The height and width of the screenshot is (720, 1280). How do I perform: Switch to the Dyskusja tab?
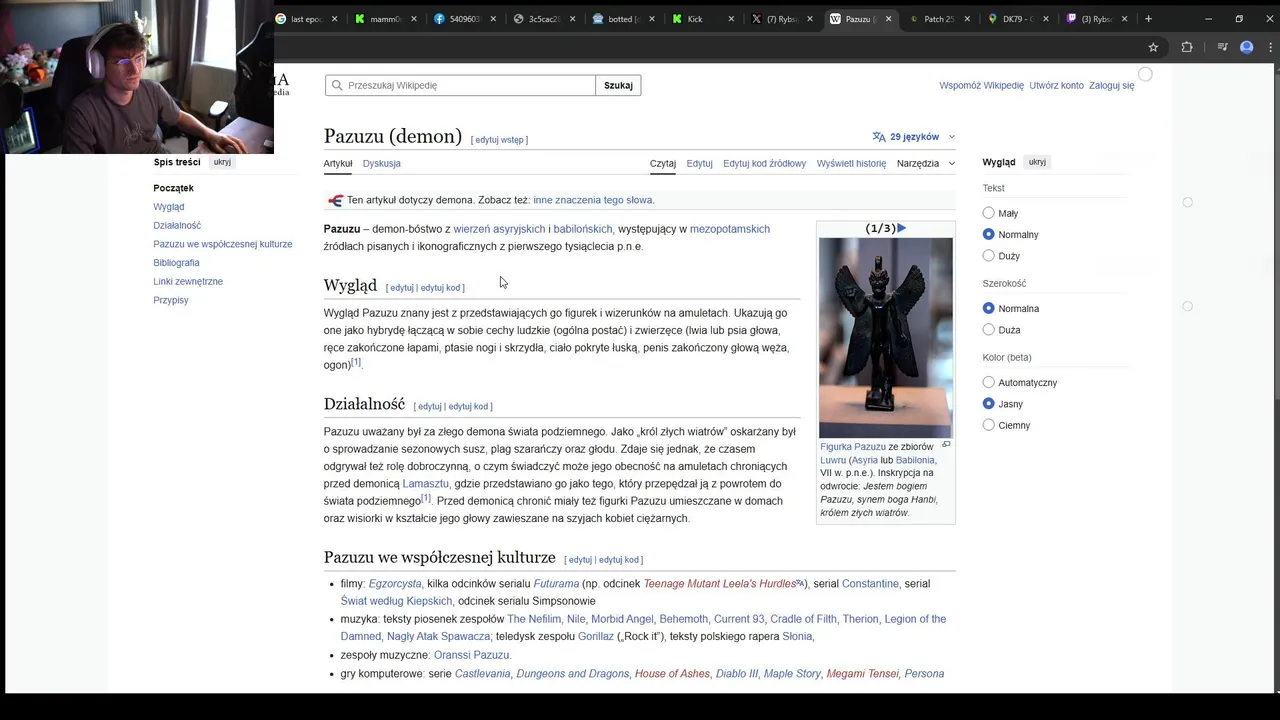pos(381,163)
